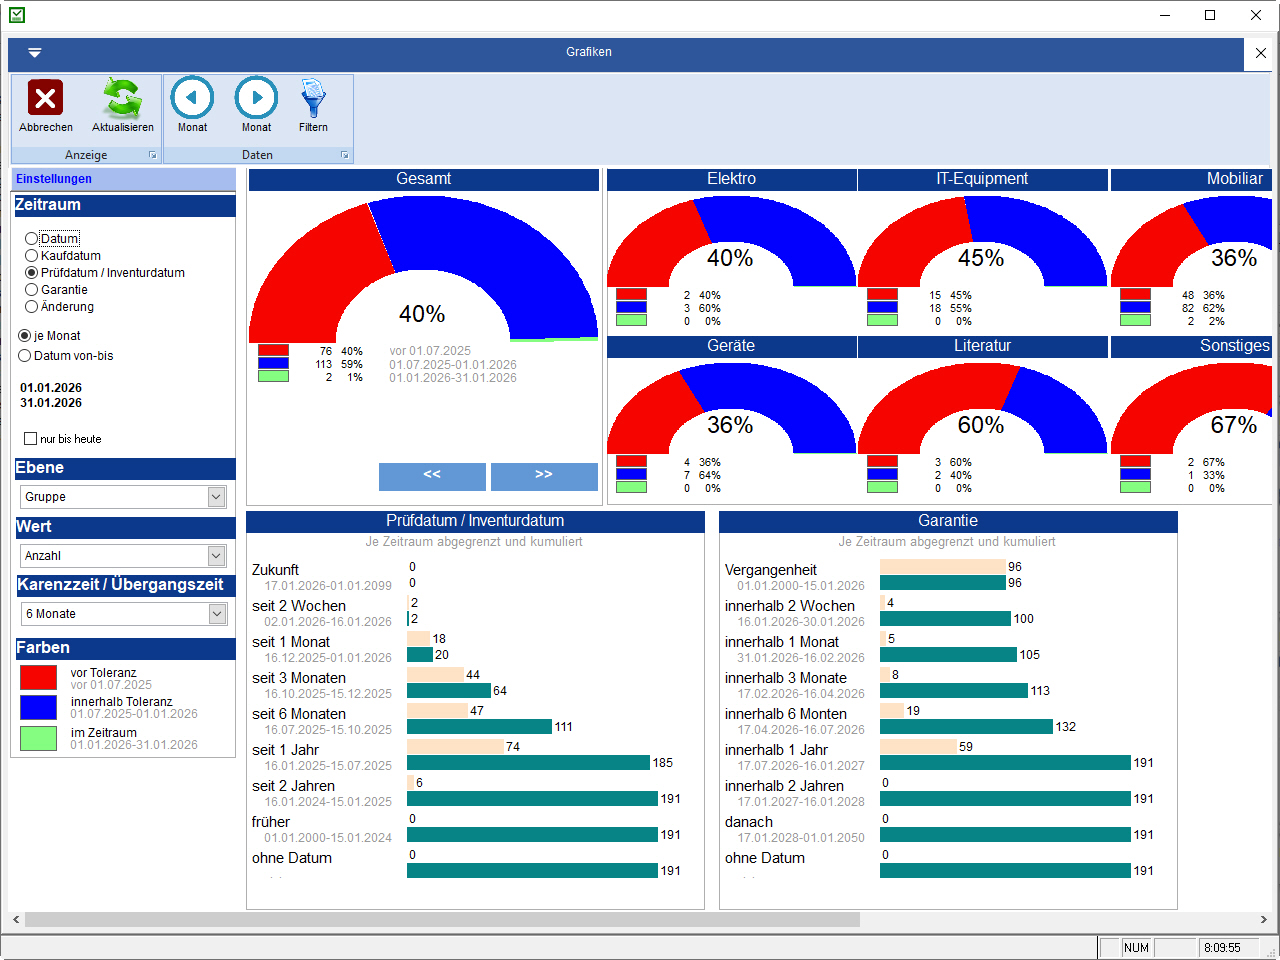
Task: Expand the Wert Anzahl dropdown
Action: pos(216,556)
